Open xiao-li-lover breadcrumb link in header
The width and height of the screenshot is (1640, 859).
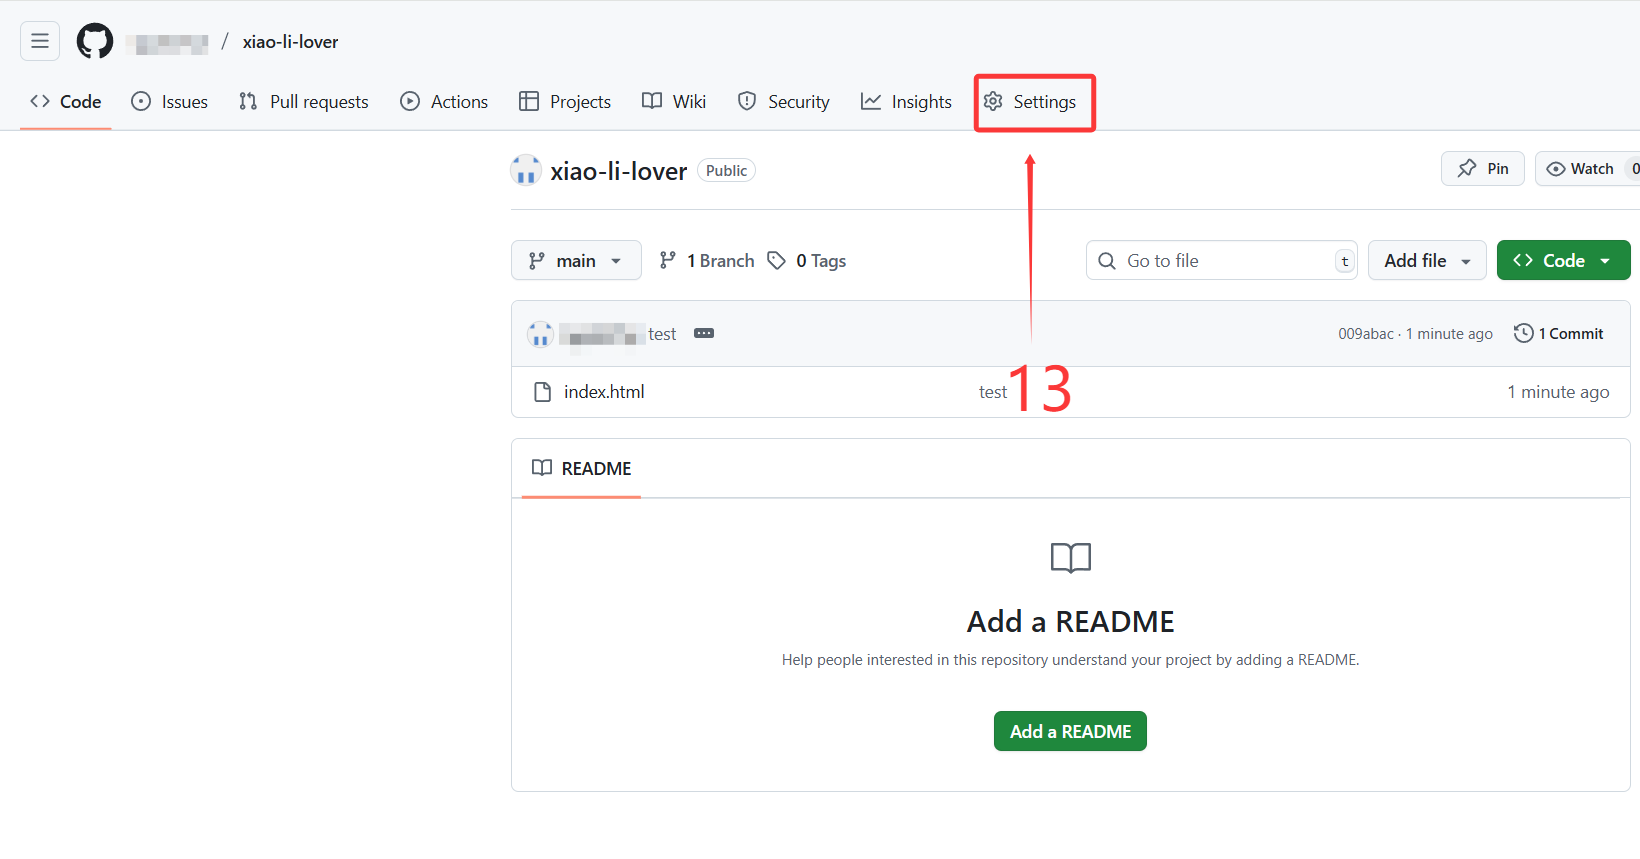(x=290, y=42)
